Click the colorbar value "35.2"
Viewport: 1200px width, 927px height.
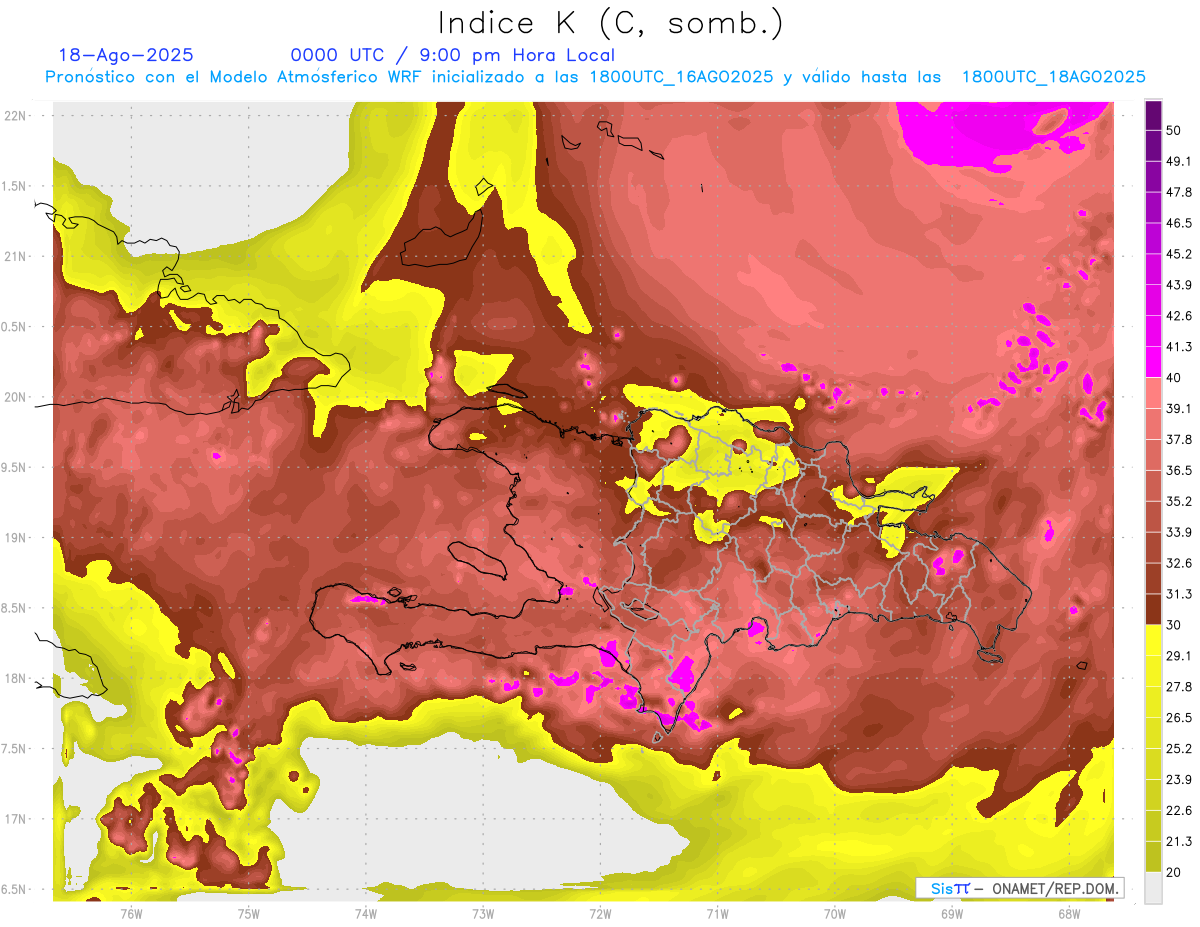click(x=1179, y=501)
